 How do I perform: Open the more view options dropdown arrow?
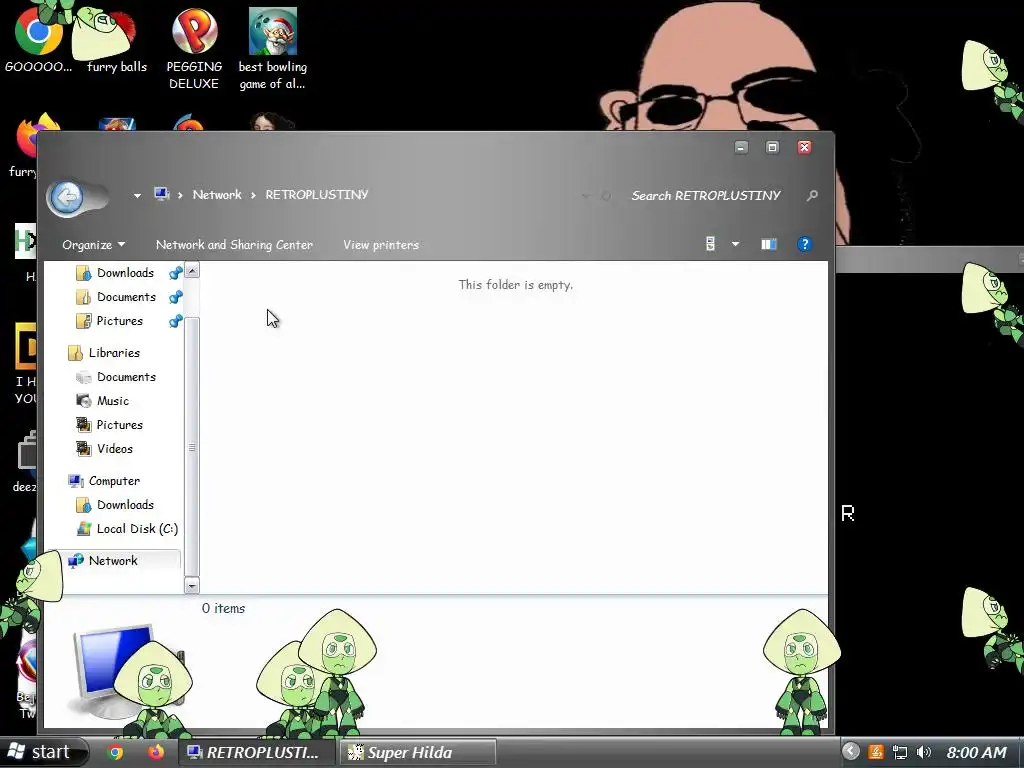pos(735,244)
